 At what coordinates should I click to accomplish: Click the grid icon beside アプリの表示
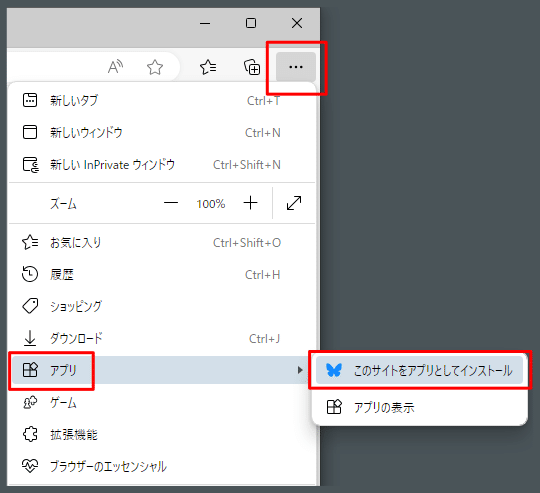[334, 407]
